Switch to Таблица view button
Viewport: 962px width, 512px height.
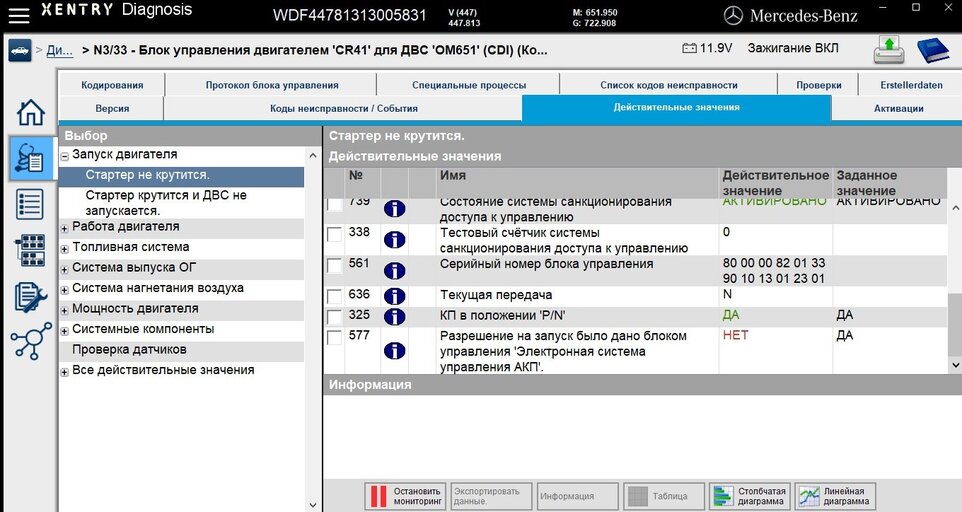click(x=664, y=496)
